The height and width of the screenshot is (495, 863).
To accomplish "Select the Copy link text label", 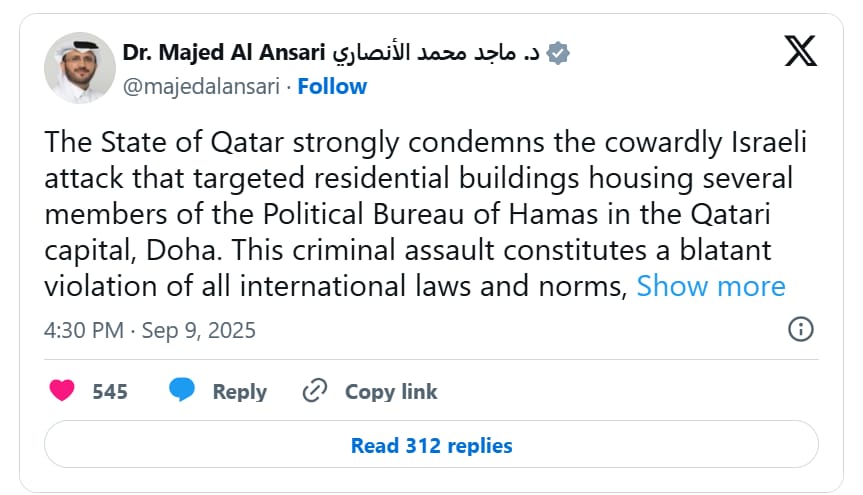I will pyautogui.click(x=391, y=392).
